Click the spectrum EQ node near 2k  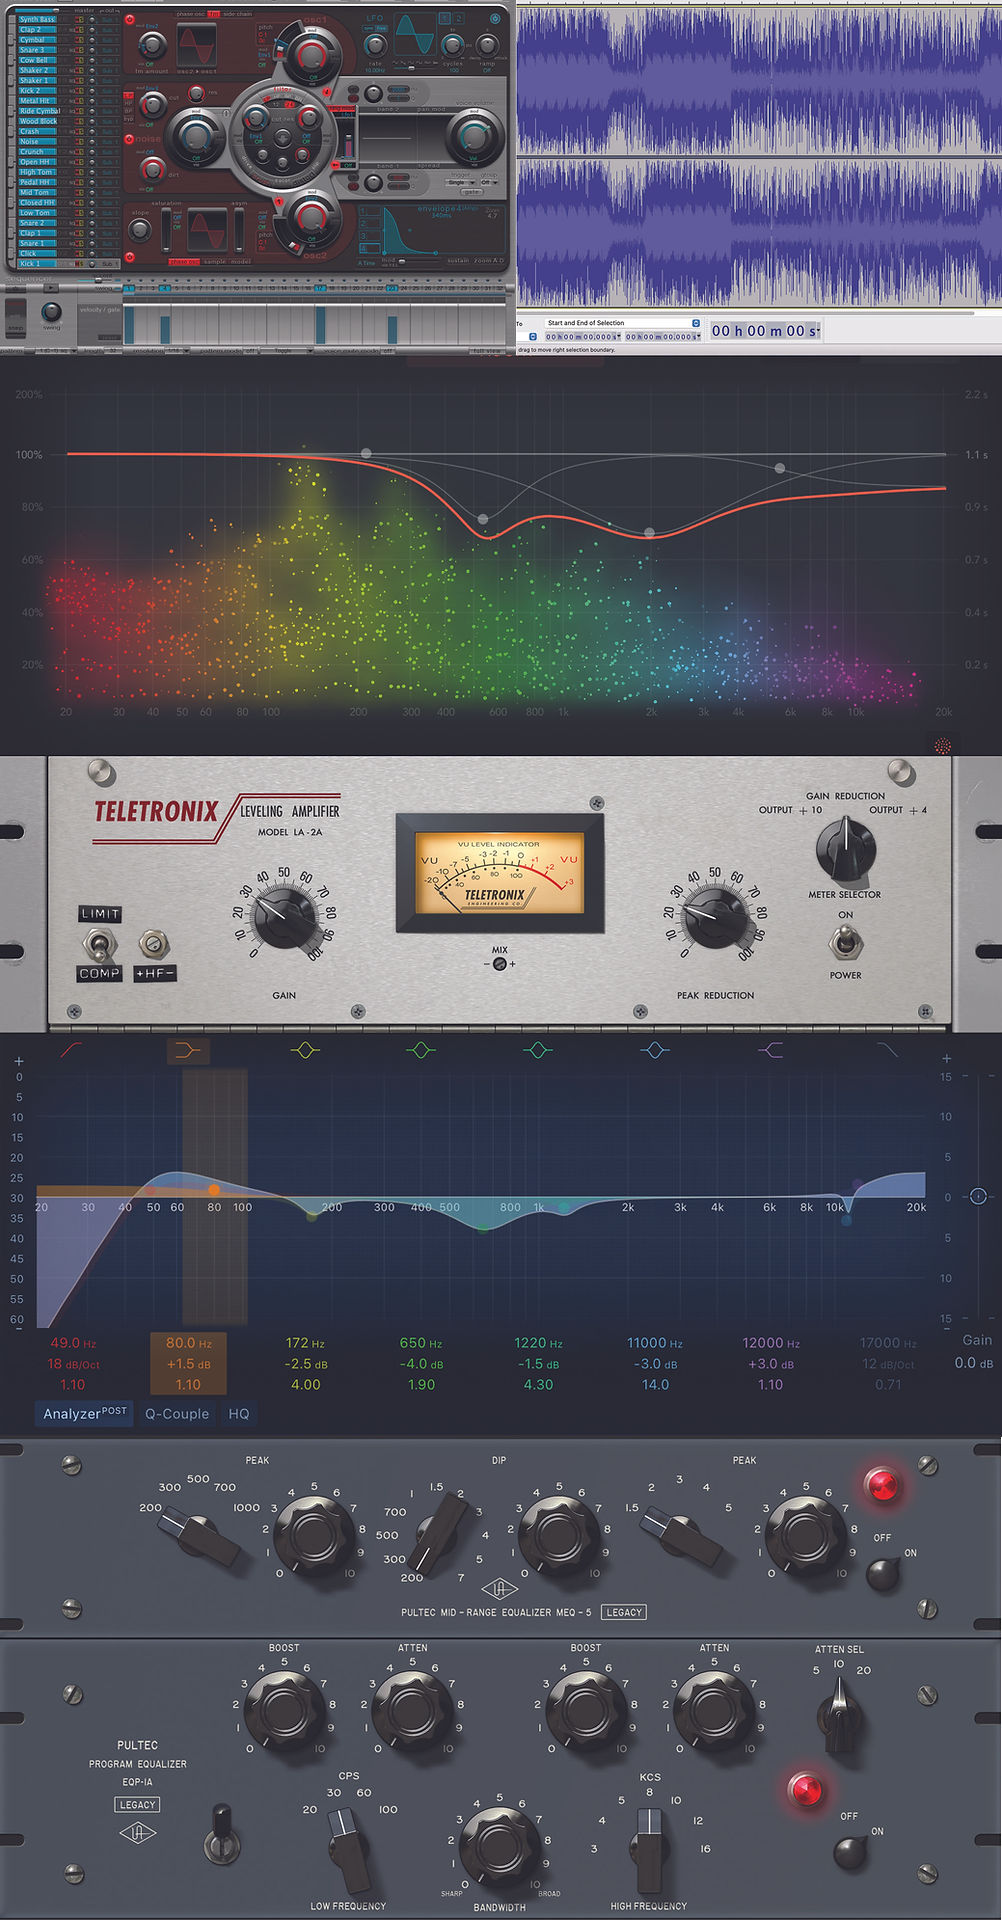point(649,533)
